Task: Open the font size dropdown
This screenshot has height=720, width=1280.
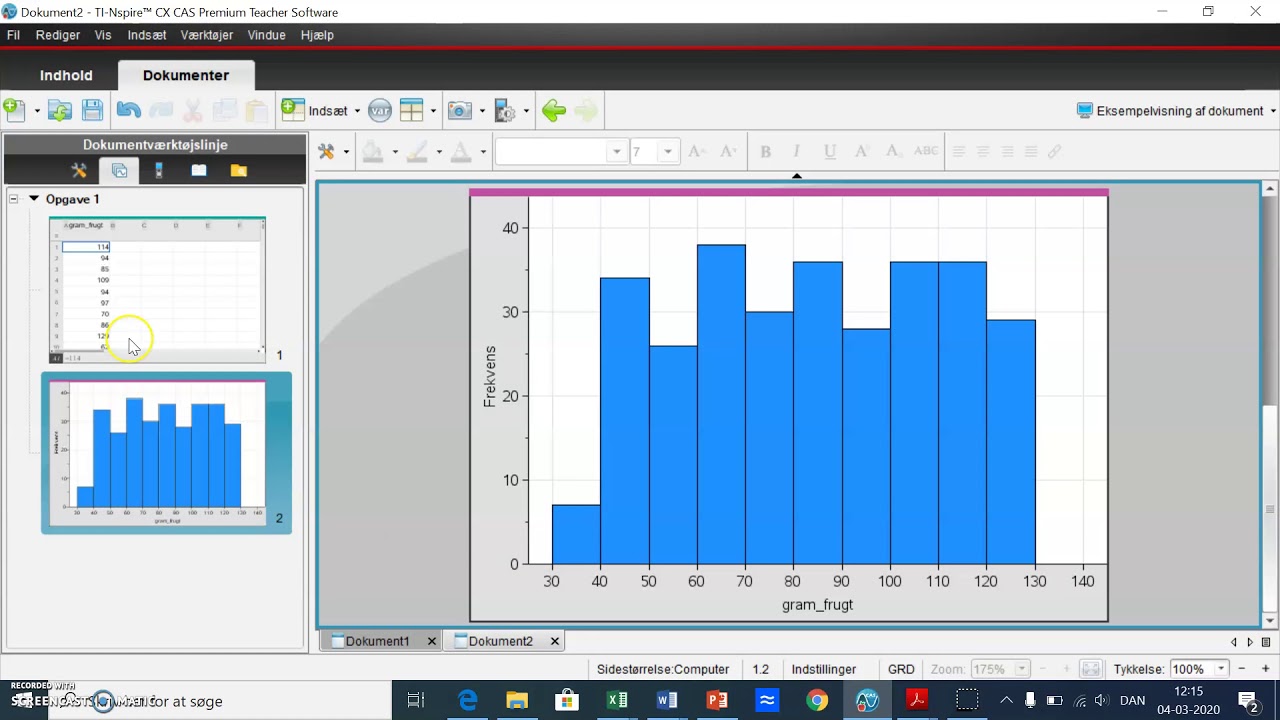Action: pos(667,151)
